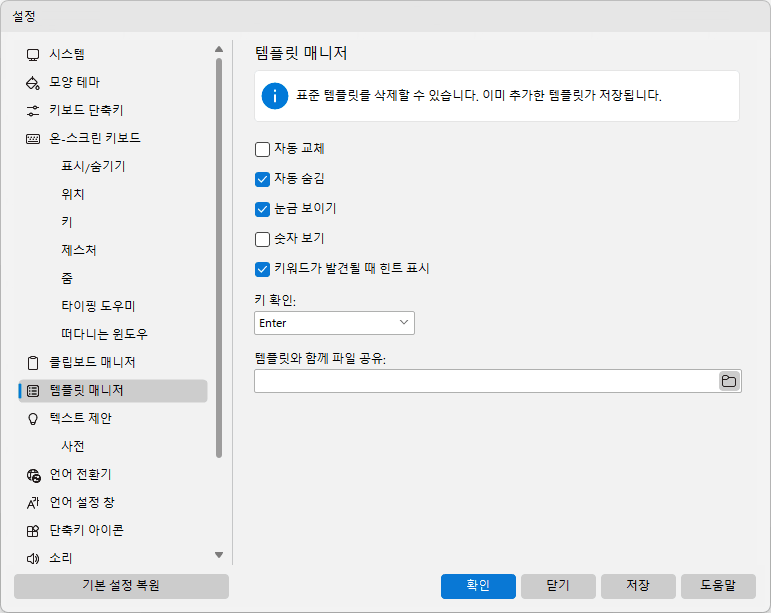Open the 클립보드 매니저 settings page

[x=113, y=363]
